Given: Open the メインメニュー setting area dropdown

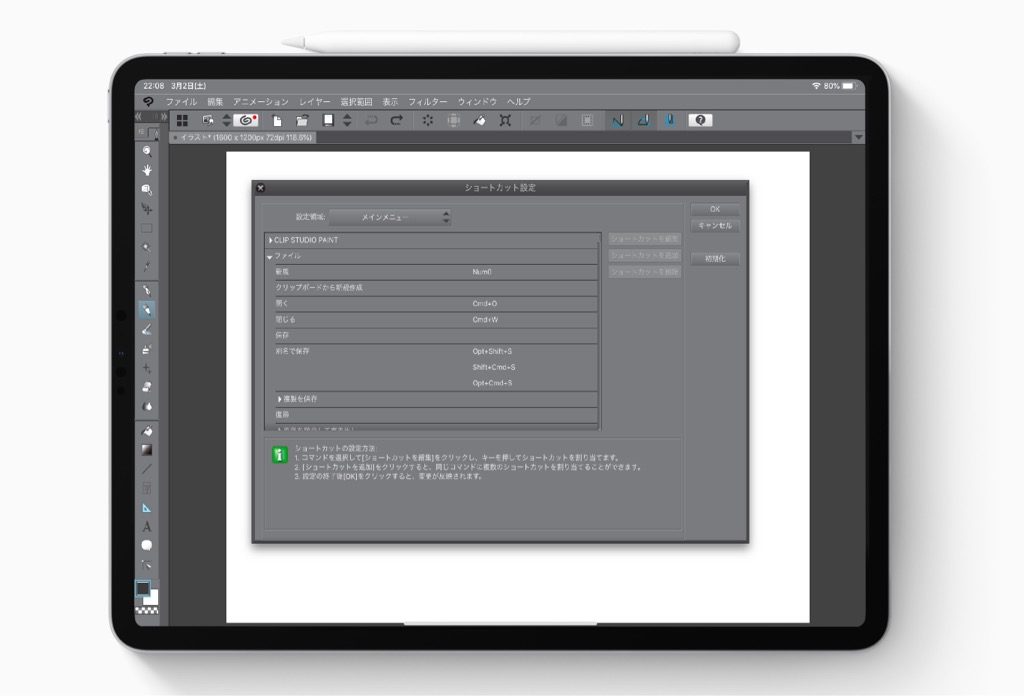Looking at the screenshot, I should (390, 217).
